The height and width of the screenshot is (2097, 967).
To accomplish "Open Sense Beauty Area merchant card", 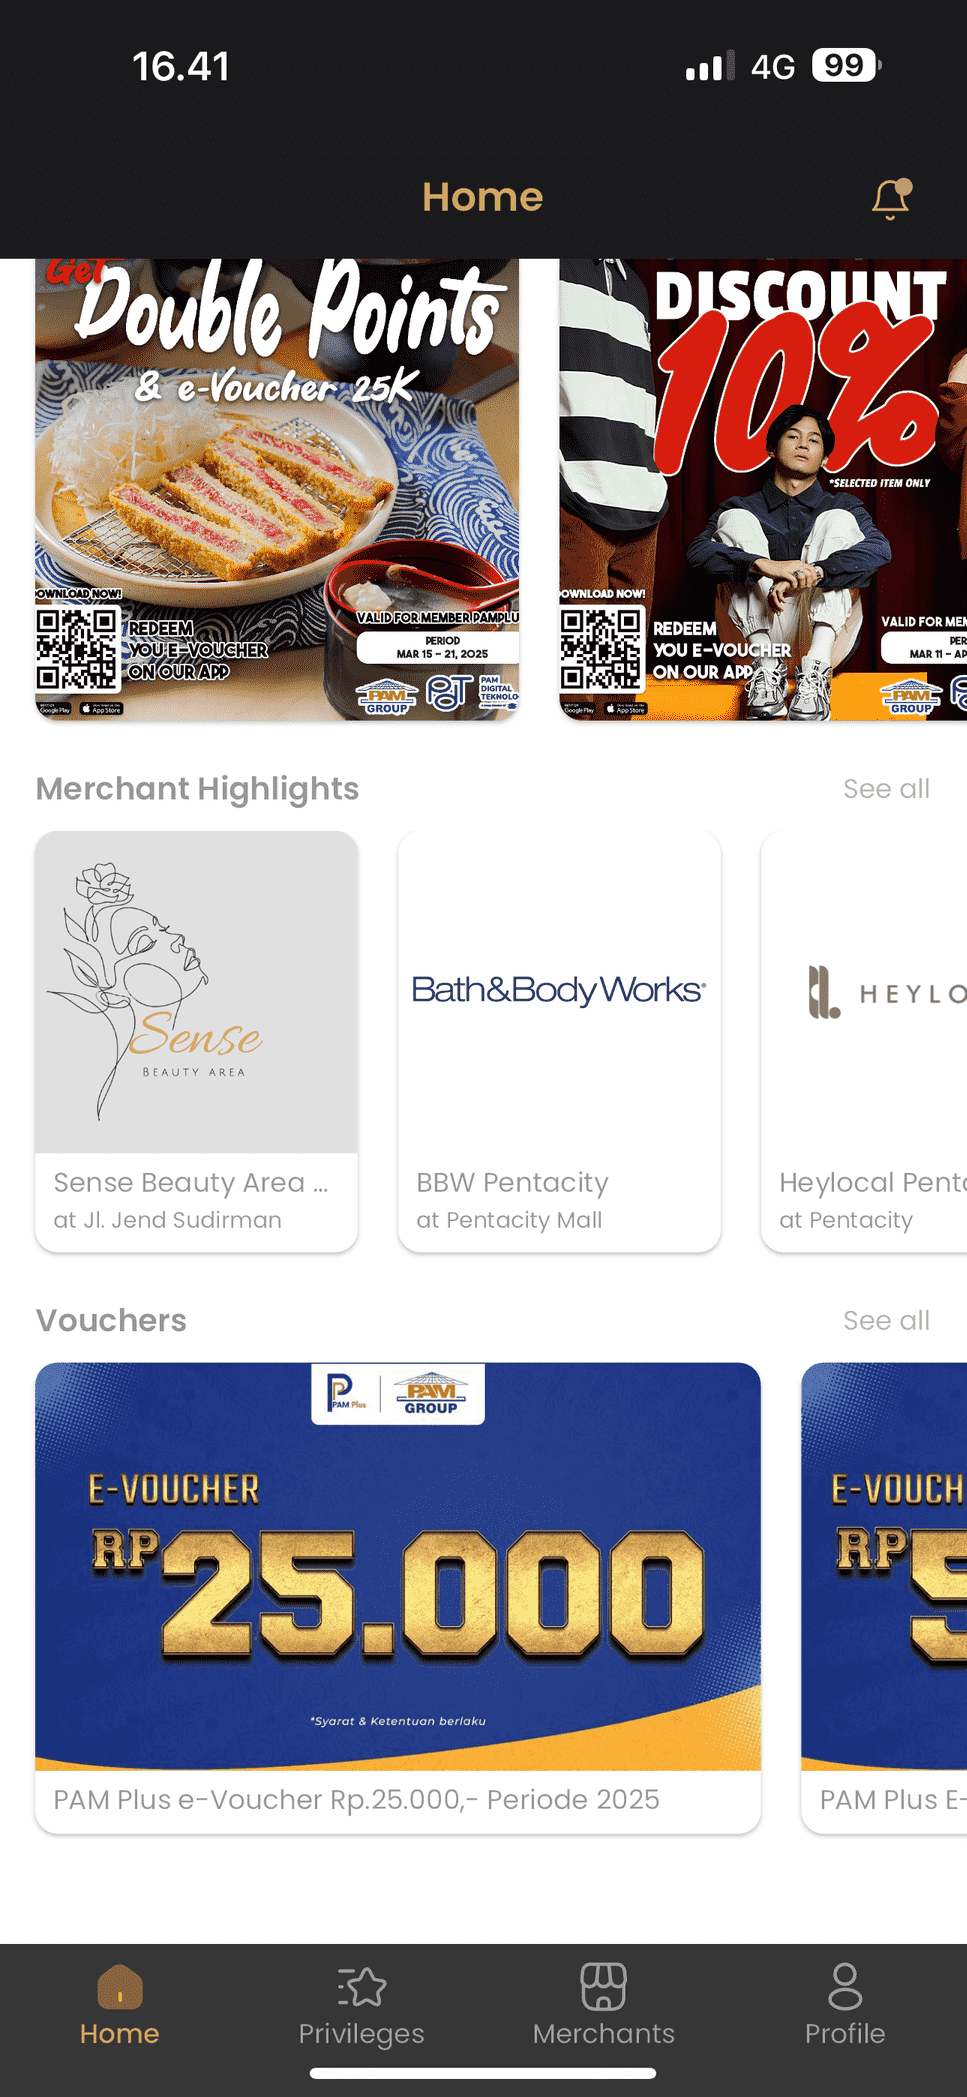I will point(197,1042).
